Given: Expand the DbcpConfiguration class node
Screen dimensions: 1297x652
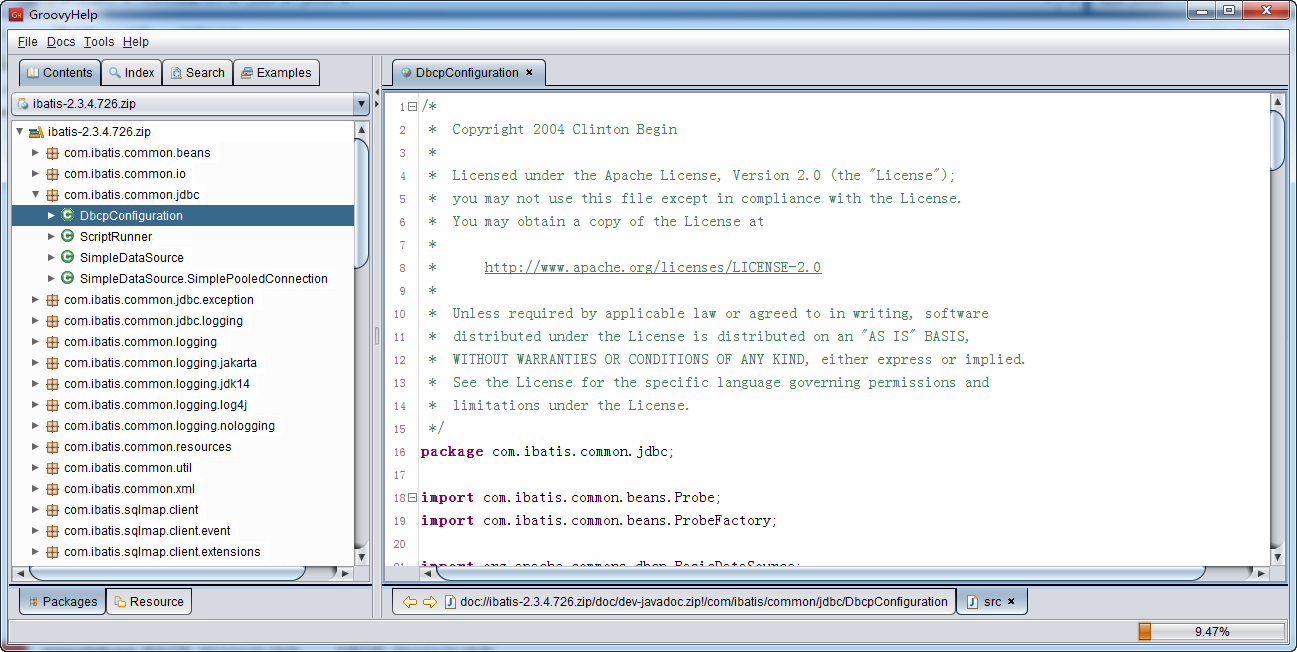Looking at the screenshot, I should pyautogui.click(x=51, y=216).
